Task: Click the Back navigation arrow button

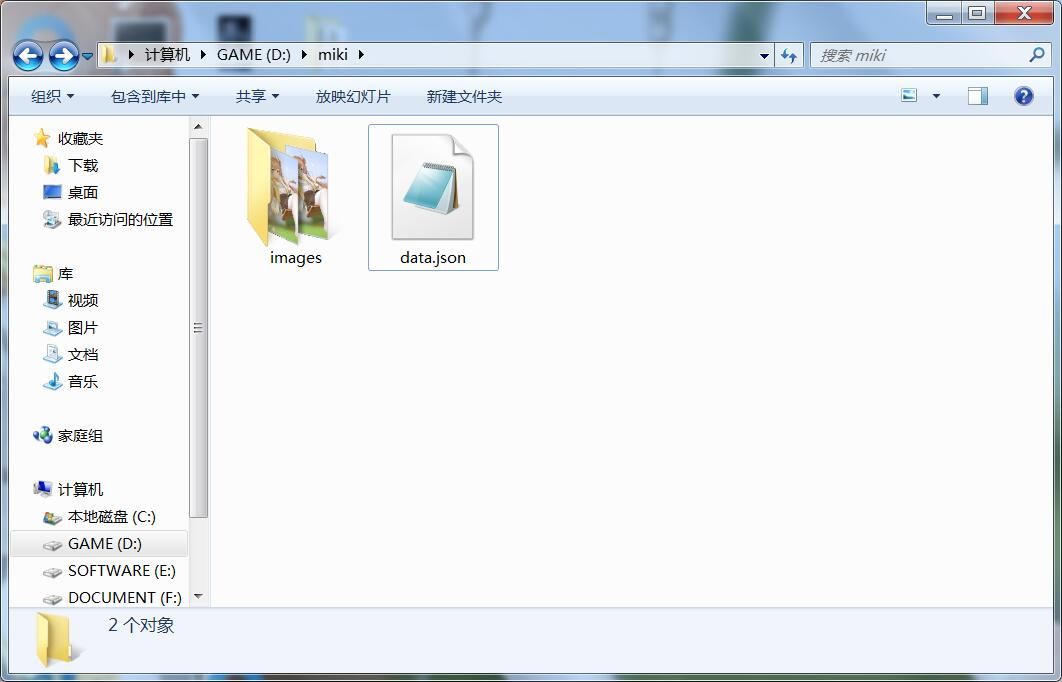Action: 28,56
